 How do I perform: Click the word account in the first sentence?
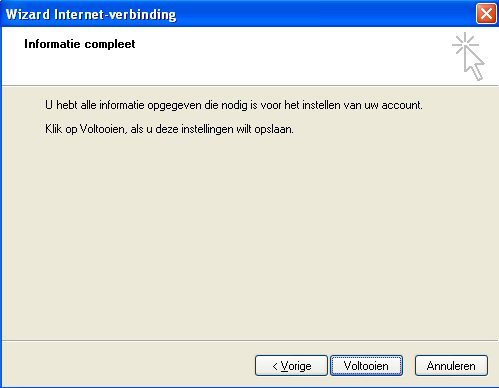[x=402, y=105]
